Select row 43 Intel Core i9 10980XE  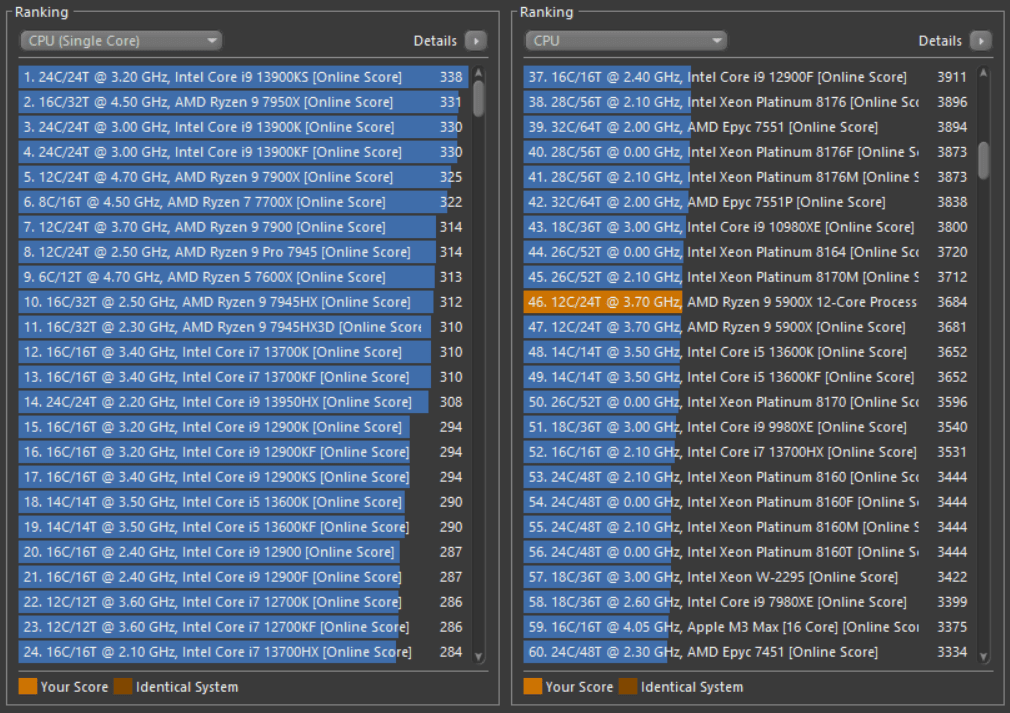click(748, 227)
